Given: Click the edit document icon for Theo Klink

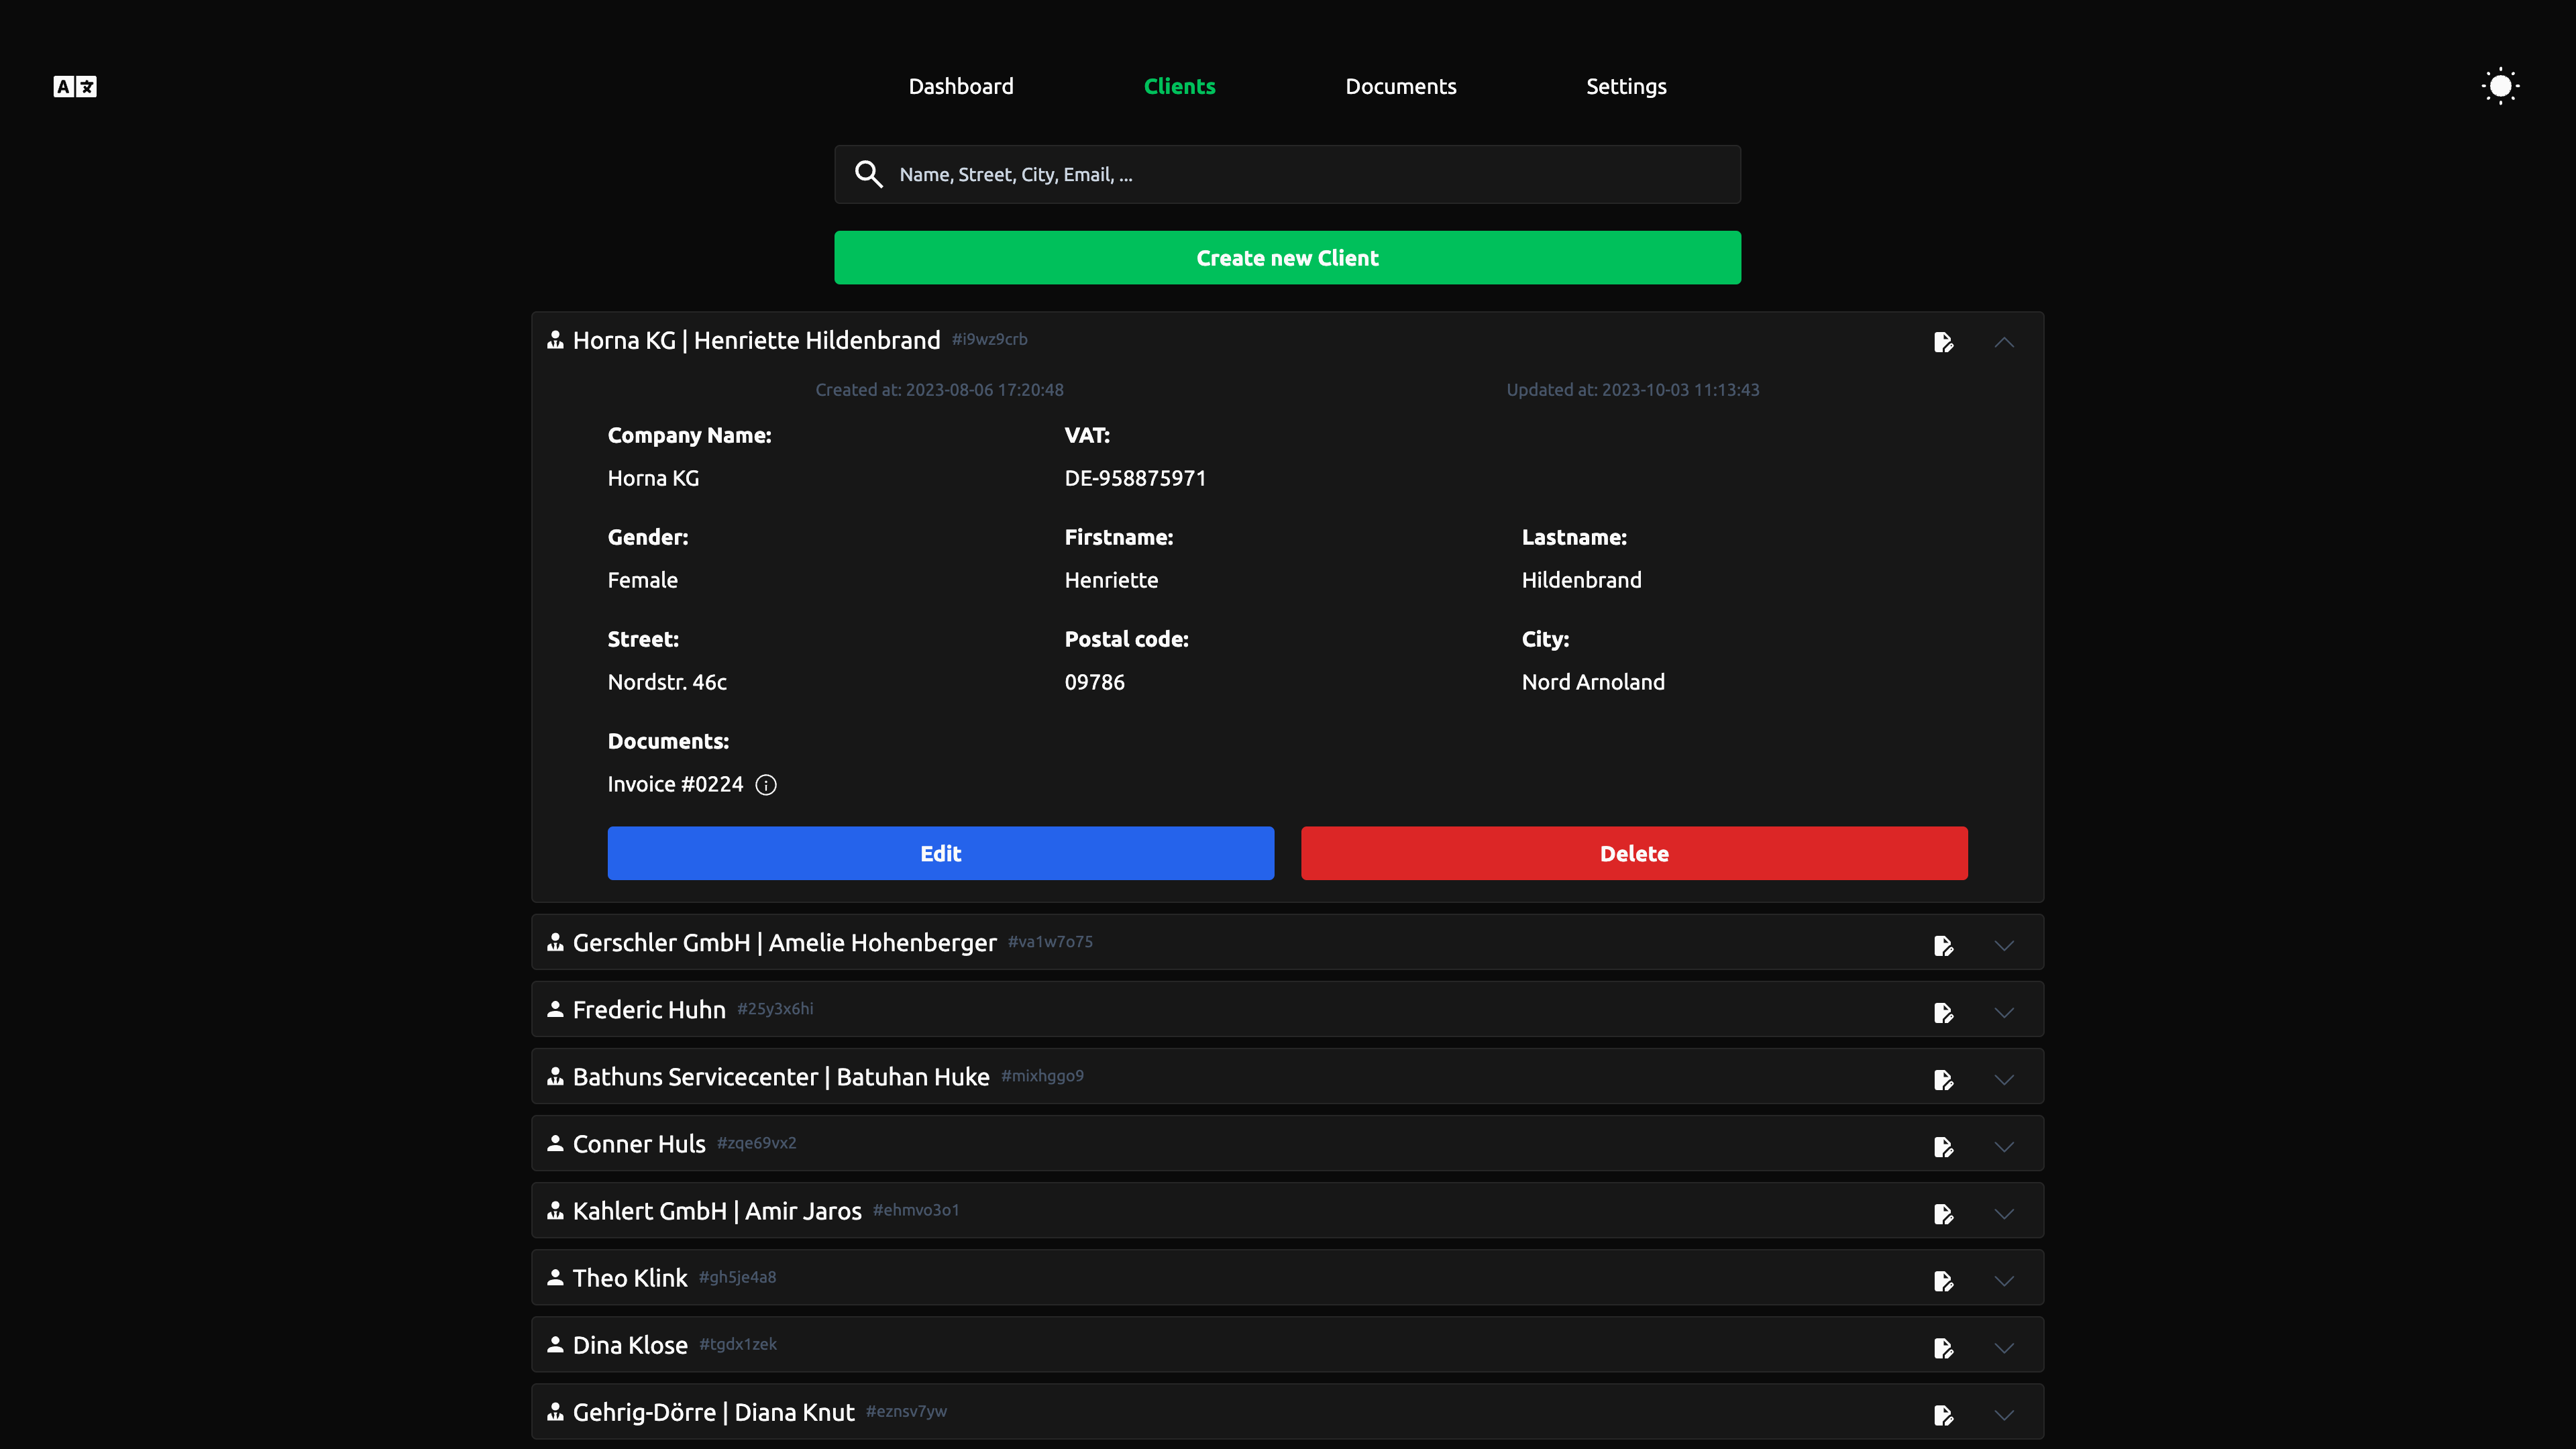Looking at the screenshot, I should 1943,1281.
